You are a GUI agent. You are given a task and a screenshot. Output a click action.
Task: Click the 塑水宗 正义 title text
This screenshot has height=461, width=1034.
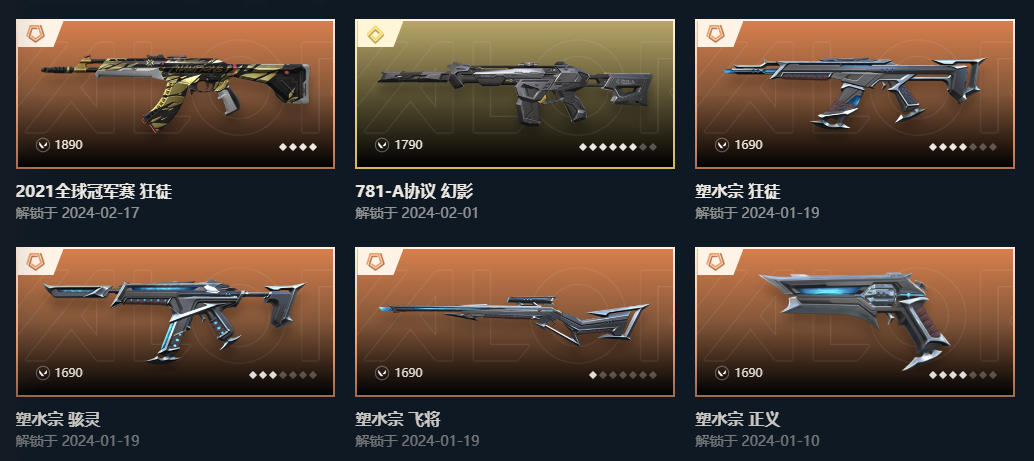click(738, 419)
